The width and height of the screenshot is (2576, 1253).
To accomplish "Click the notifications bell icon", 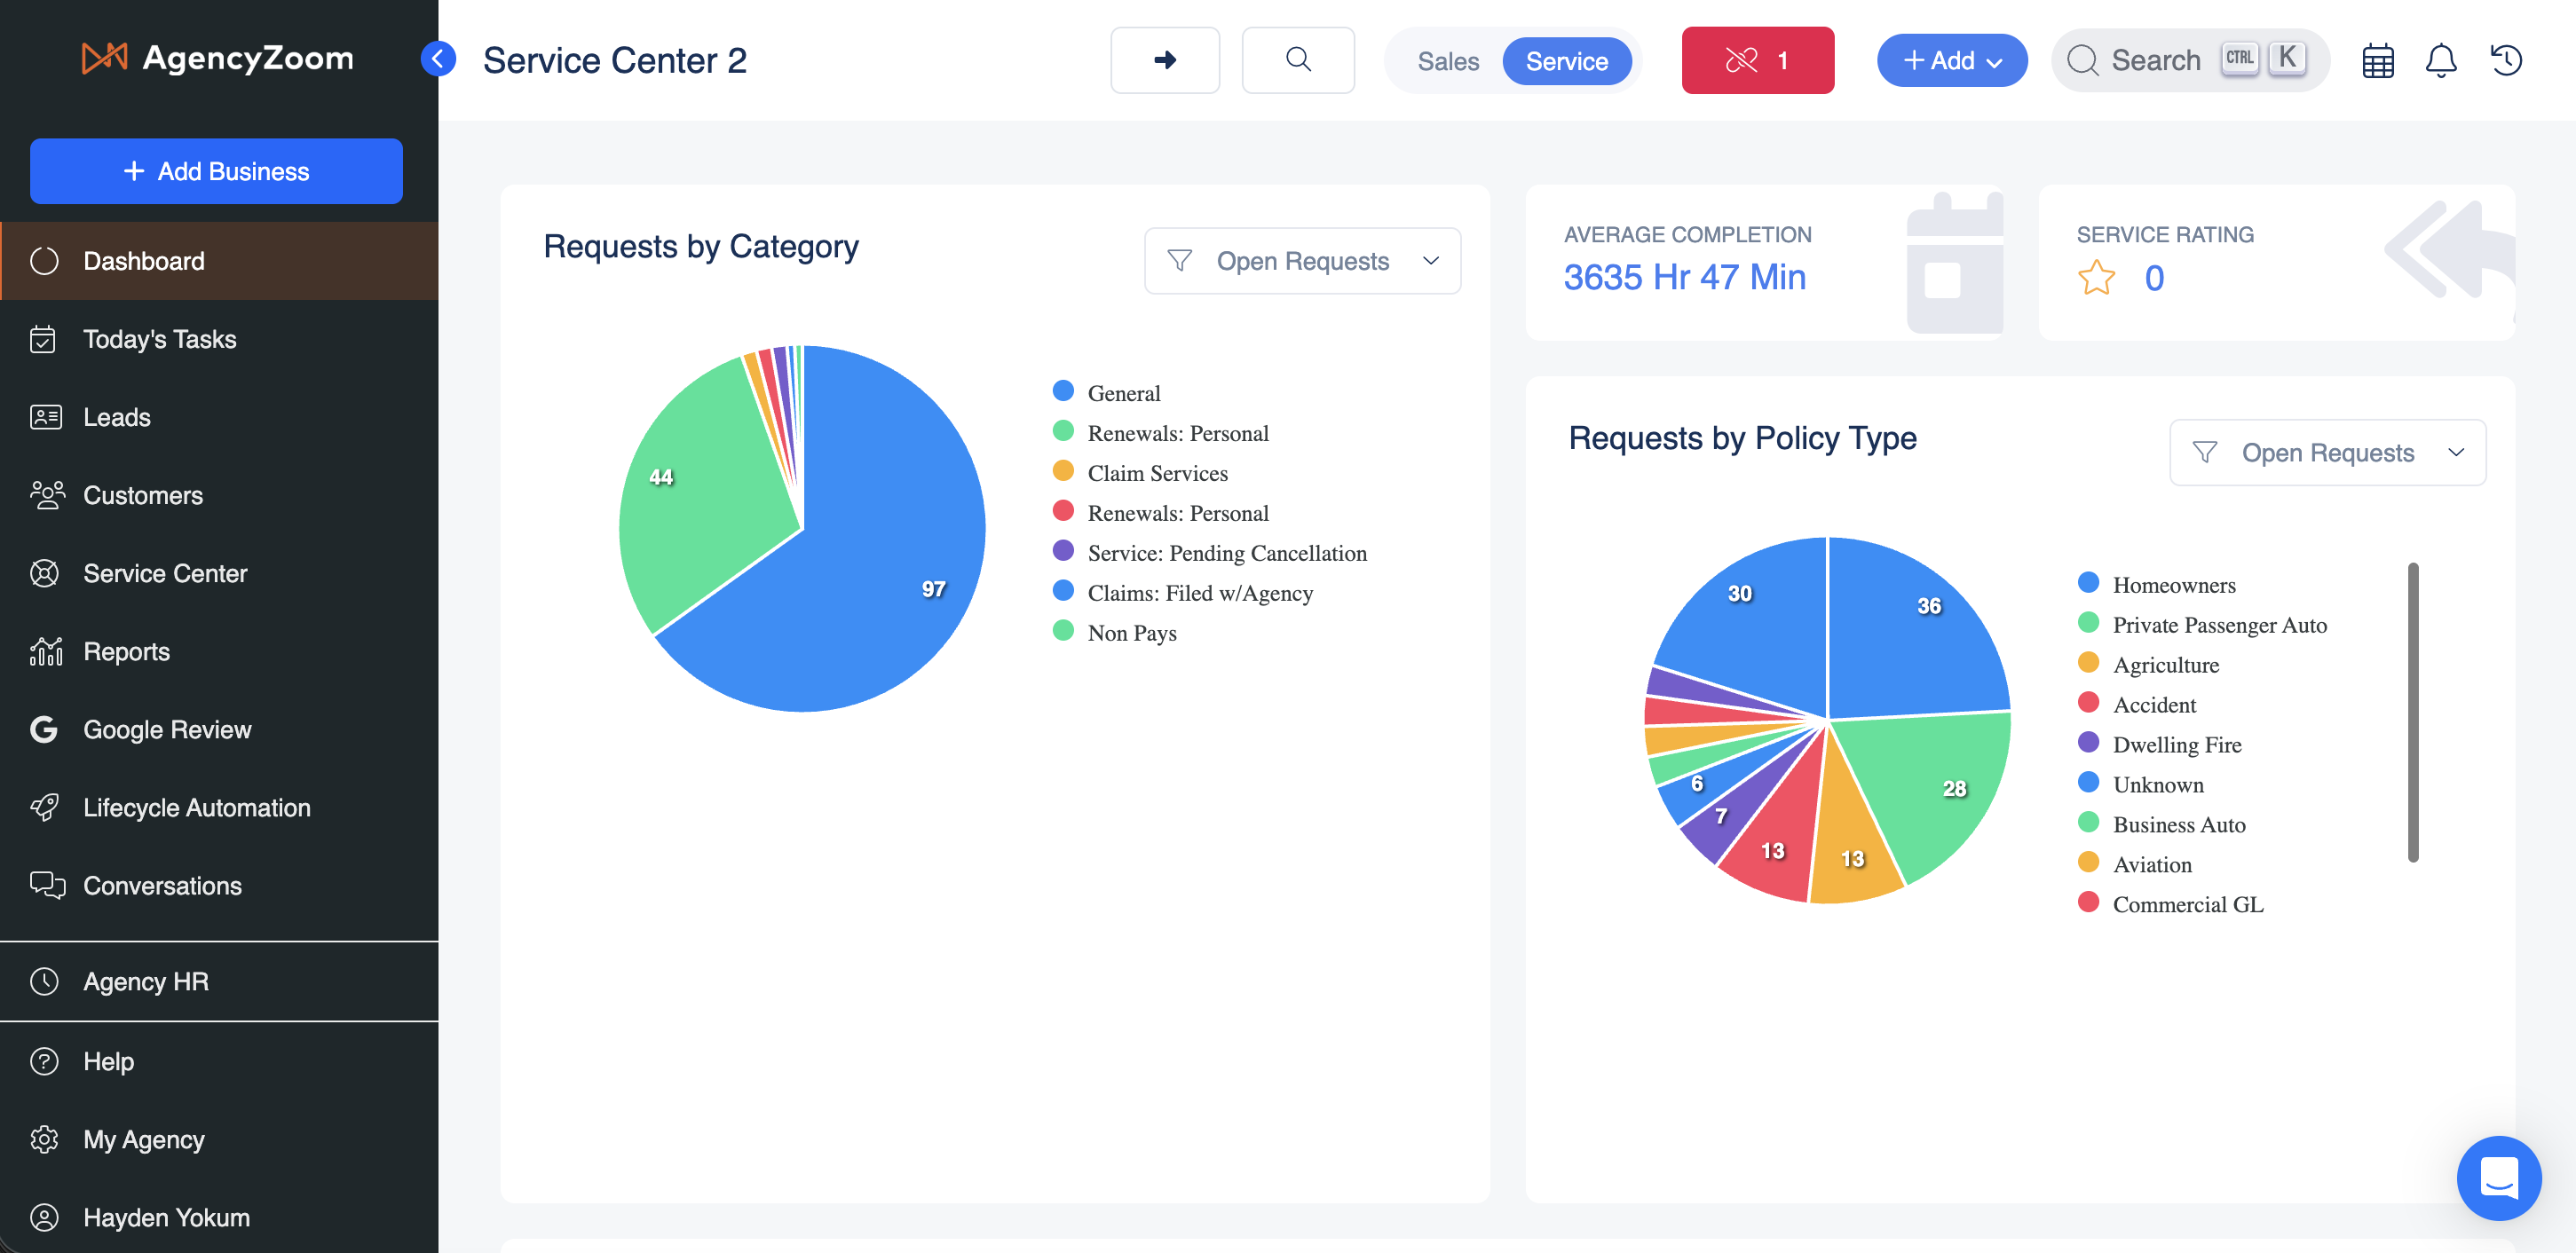I will (2440, 61).
